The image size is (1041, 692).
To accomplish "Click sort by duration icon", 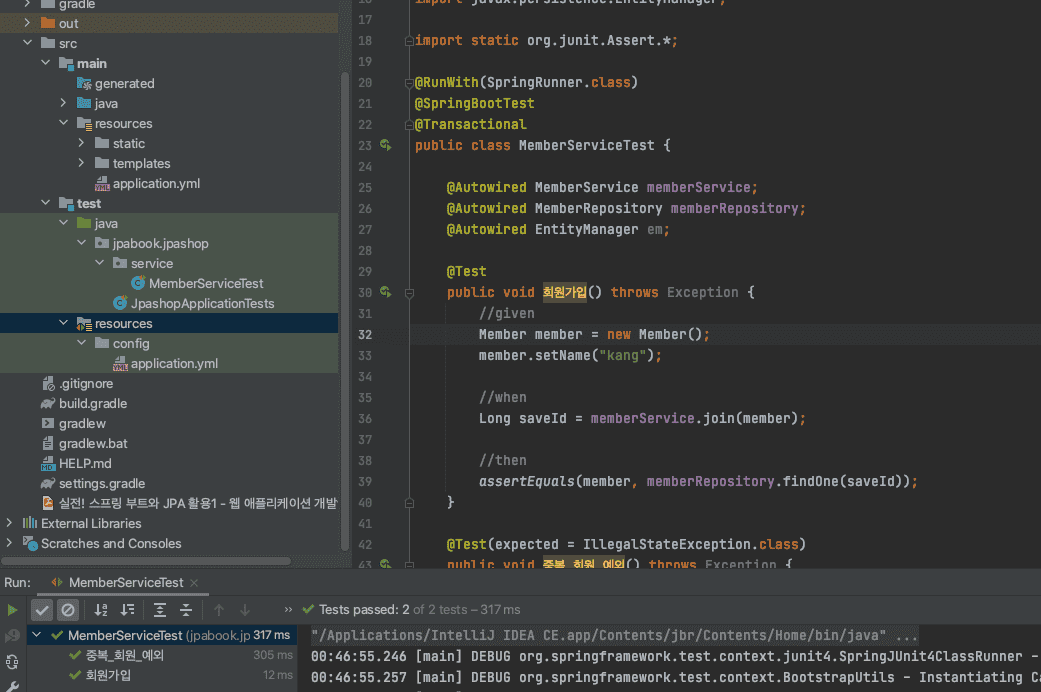I will pyautogui.click(x=127, y=609).
